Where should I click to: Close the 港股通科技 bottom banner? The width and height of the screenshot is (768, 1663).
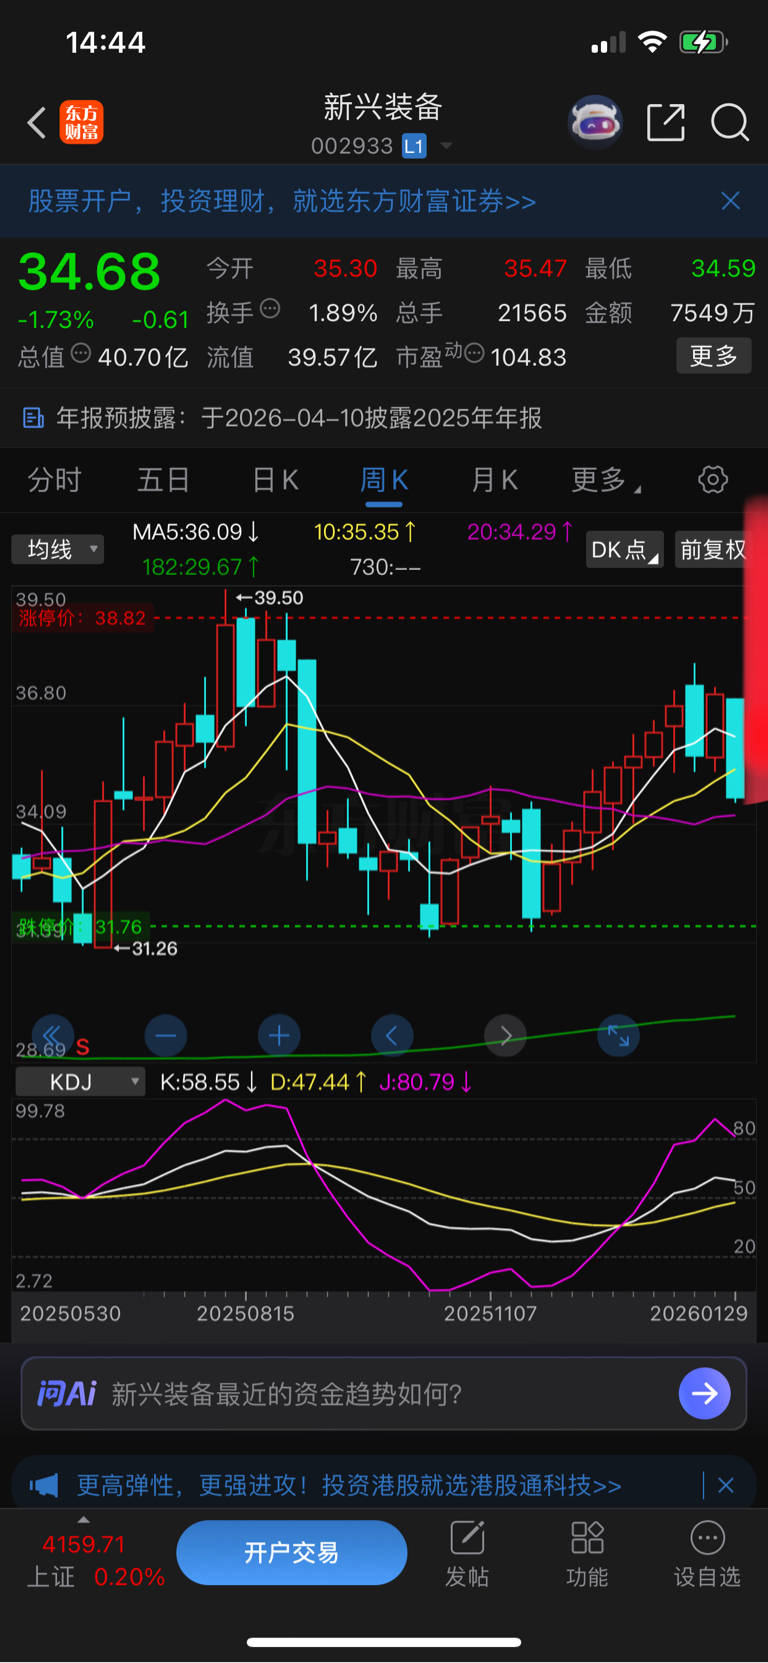click(x=726, y=1485)
